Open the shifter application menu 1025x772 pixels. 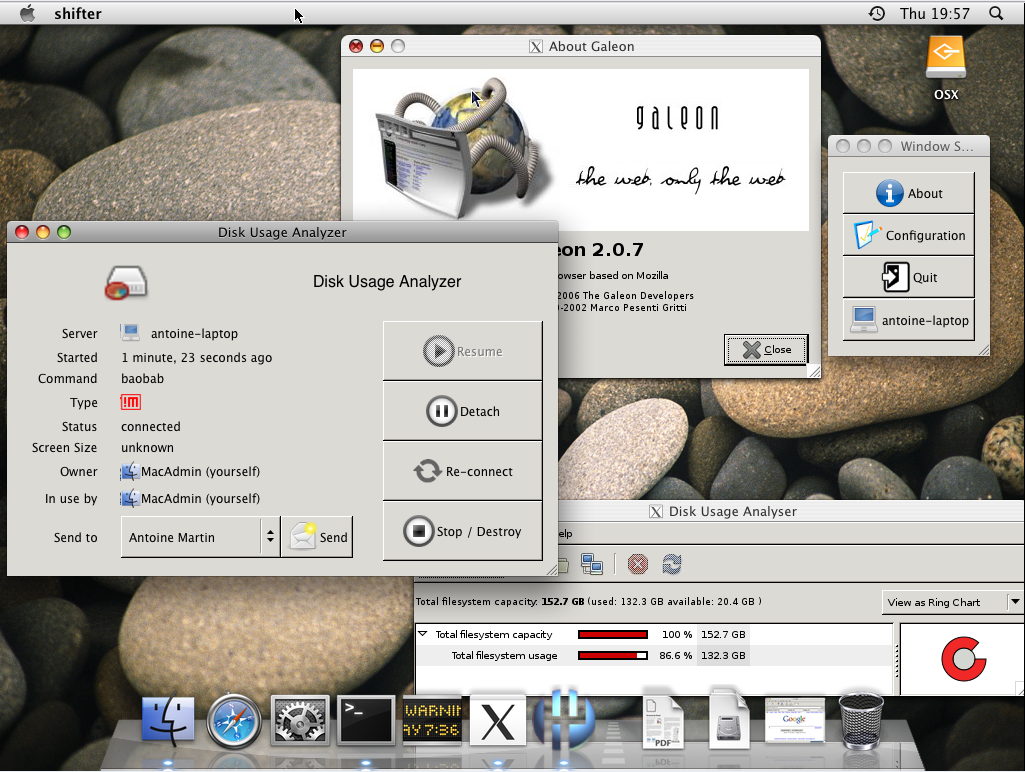78,14
